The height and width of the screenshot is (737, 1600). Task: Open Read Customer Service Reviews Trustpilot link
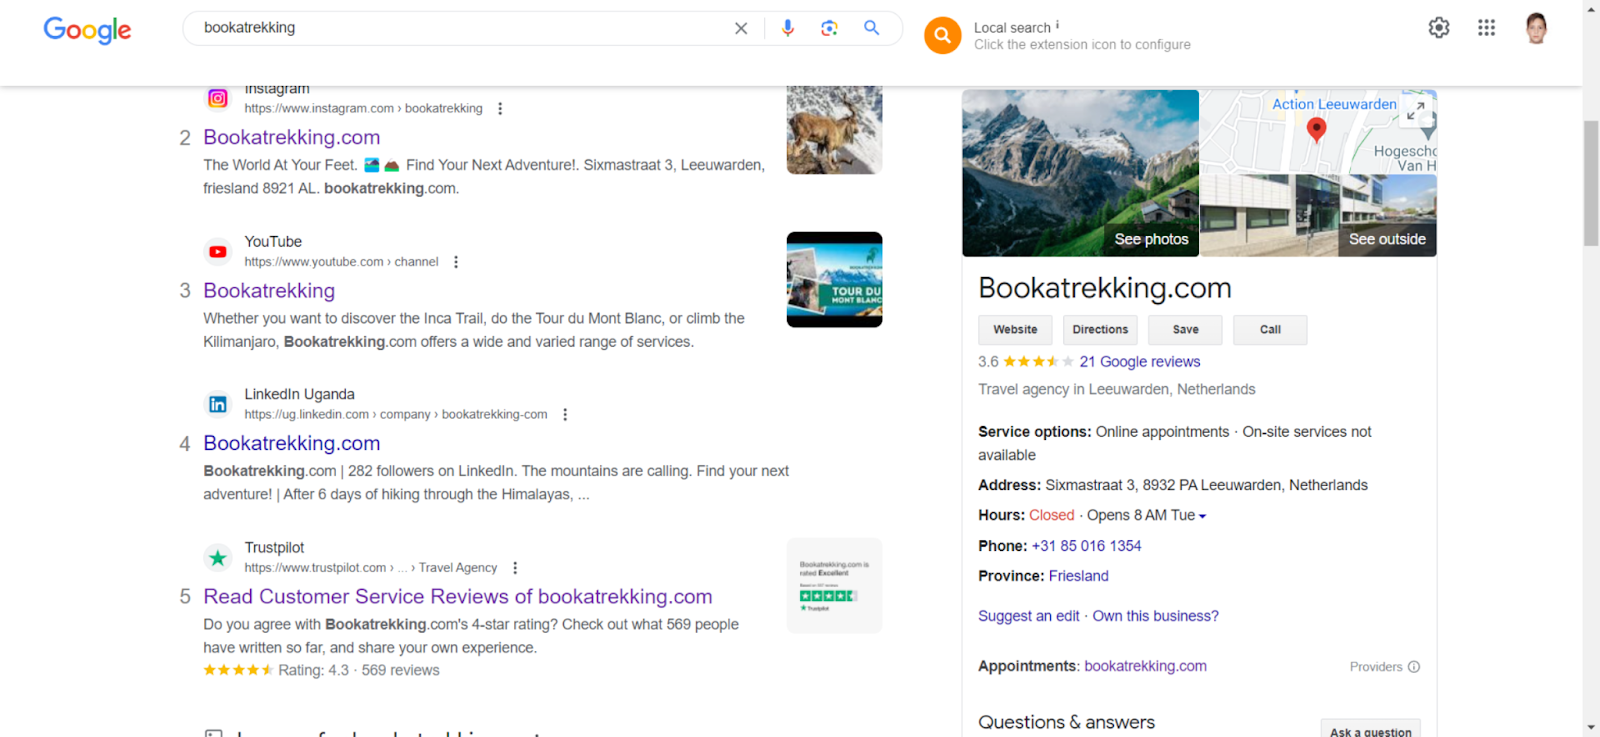[458, 596]
